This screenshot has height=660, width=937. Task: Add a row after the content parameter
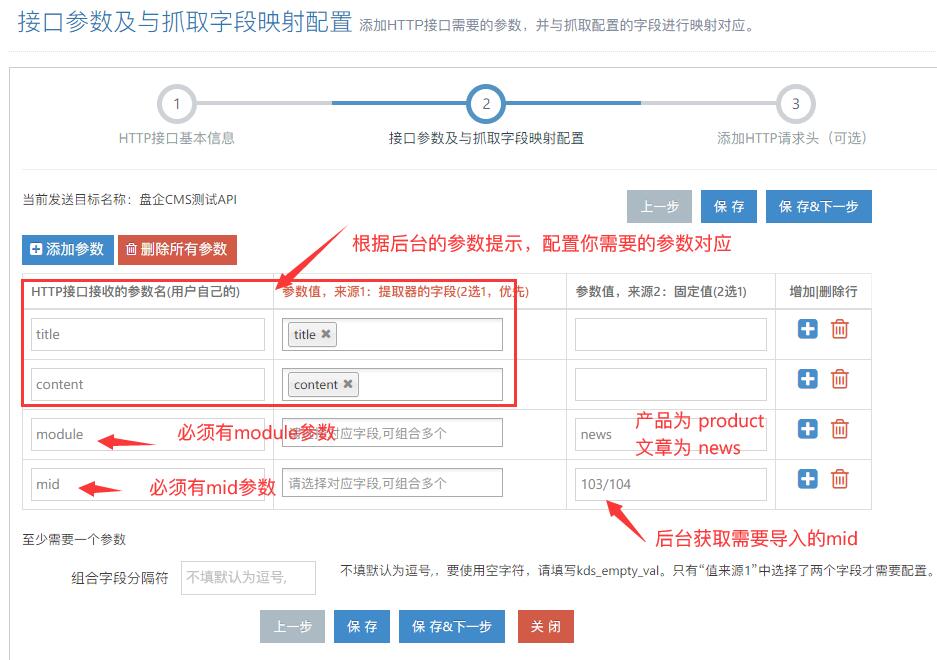pyautogui.click(x=807, y=378)
